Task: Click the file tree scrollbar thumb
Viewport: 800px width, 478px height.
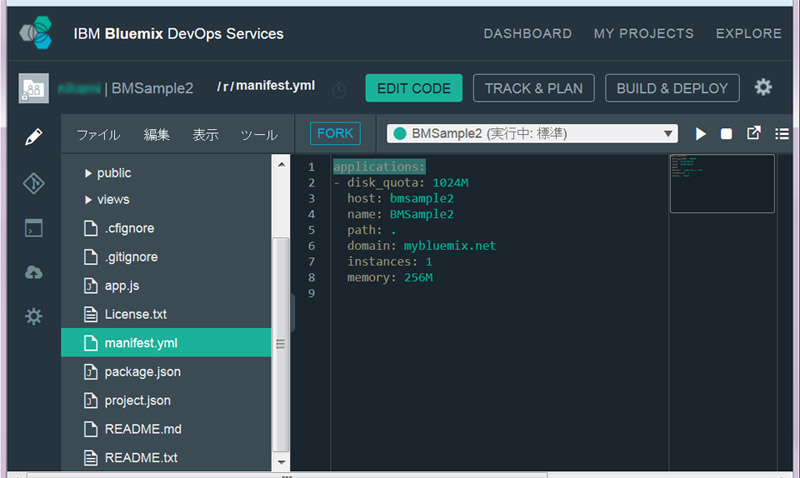Action: (281, 344)
